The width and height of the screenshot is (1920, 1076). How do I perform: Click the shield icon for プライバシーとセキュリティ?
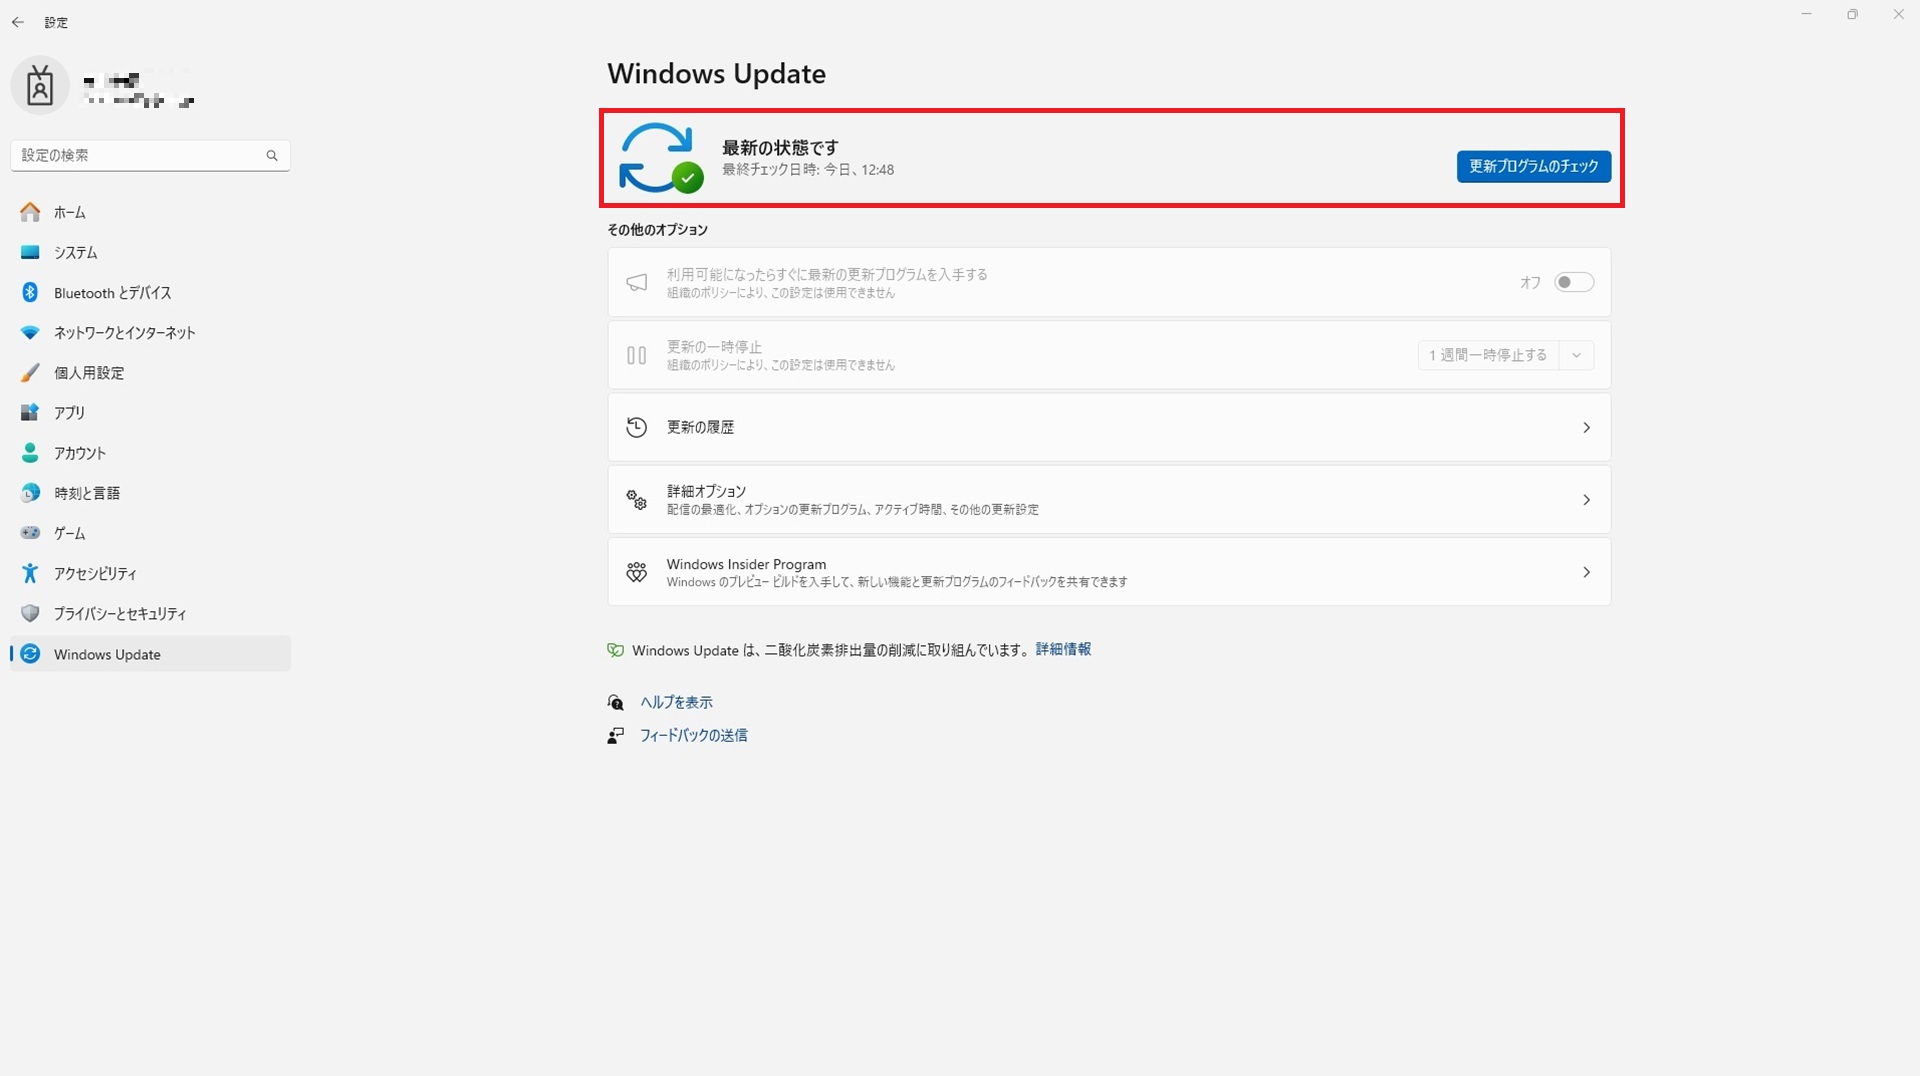tap(30, 613)
